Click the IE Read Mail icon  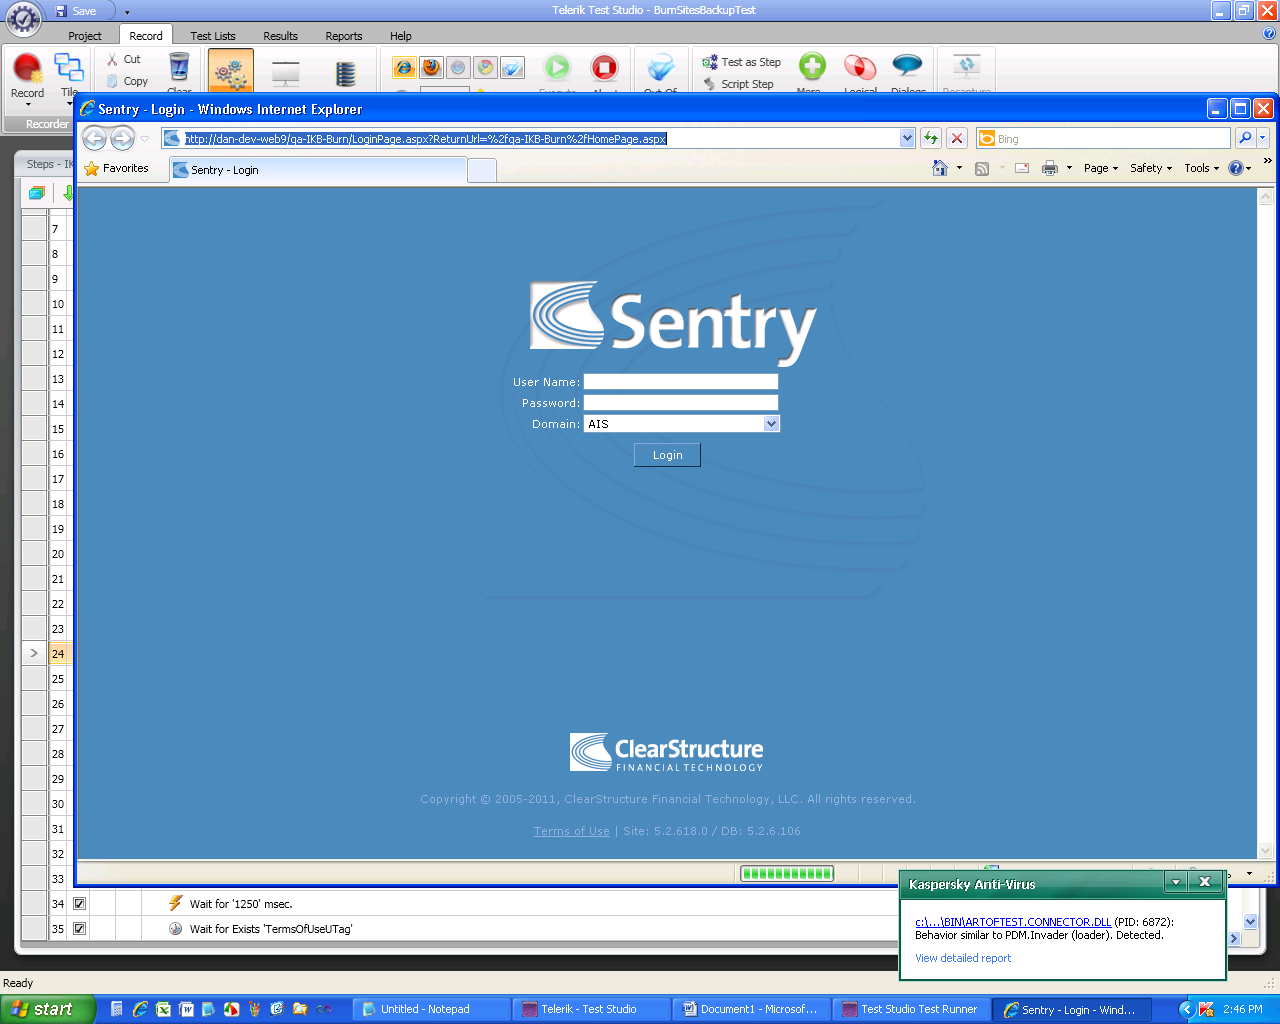[1022, 168]
